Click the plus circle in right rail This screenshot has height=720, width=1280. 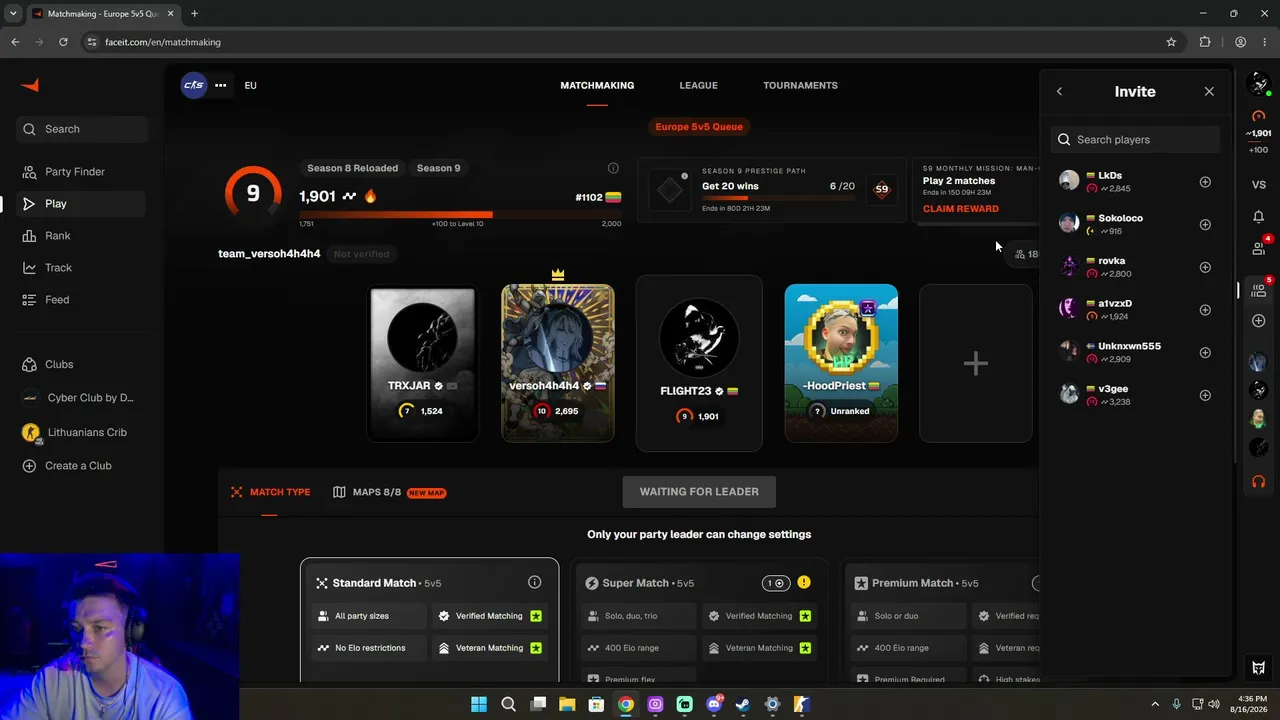1258,321
